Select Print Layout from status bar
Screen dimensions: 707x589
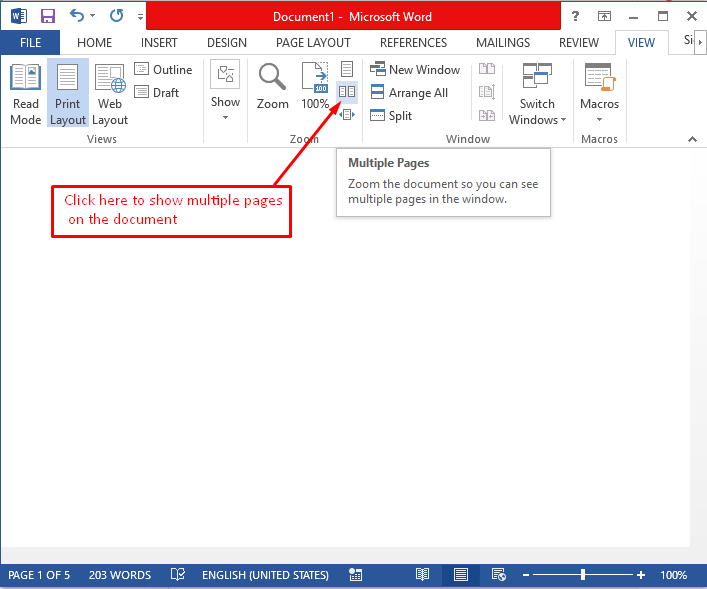click(460, 575)
